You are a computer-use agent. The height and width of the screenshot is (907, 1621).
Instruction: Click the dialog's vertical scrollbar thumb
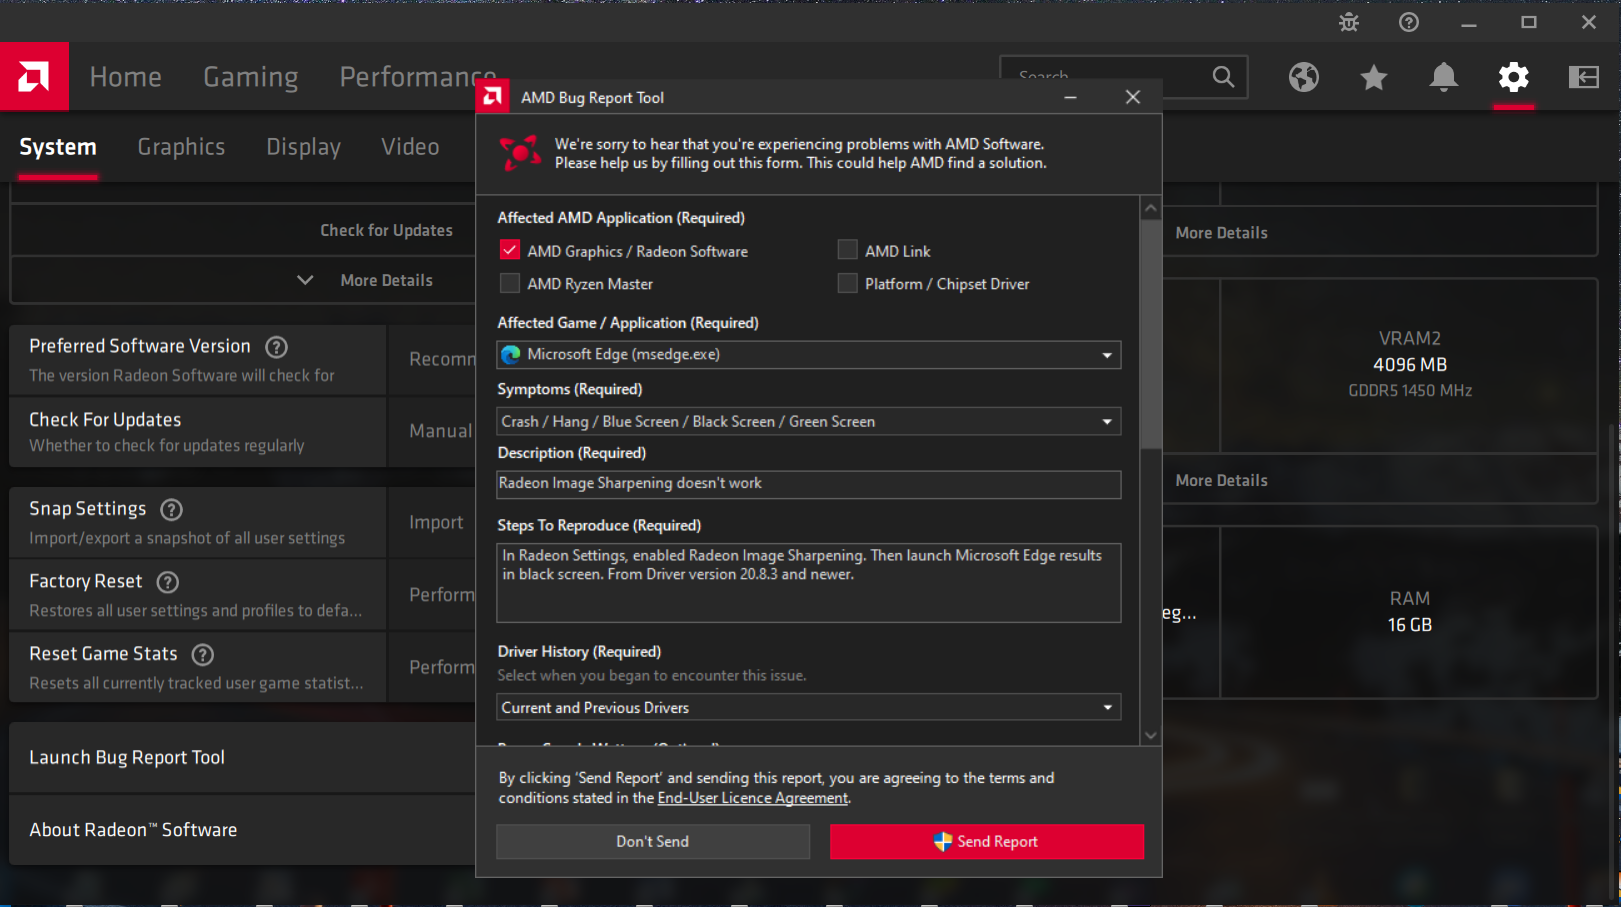coord(1151,334)
